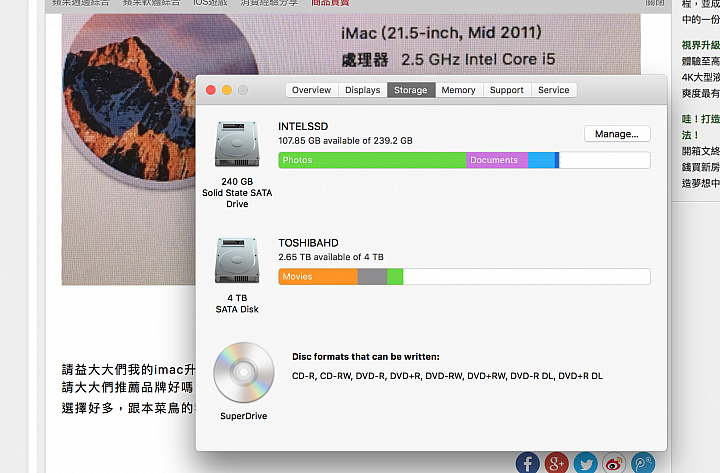Open the Displays tab
The height and width of the screenshot is (473, 720).
pyautogui.click(x=362, y=90)
